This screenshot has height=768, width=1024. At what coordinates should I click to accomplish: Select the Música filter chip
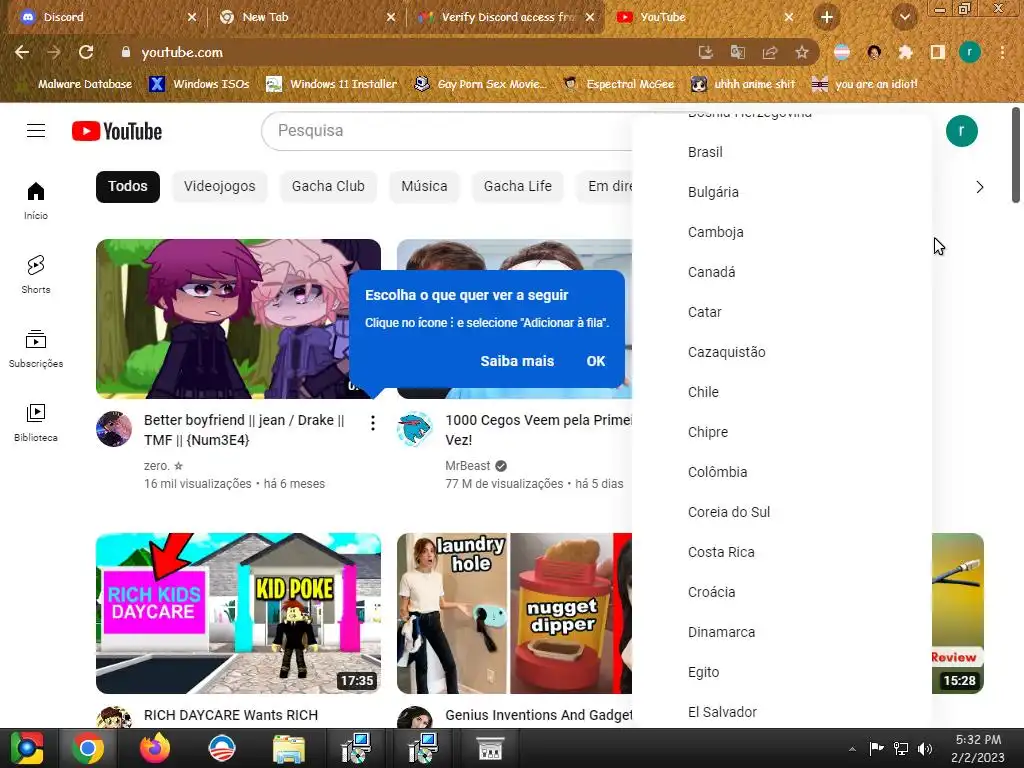424,187
